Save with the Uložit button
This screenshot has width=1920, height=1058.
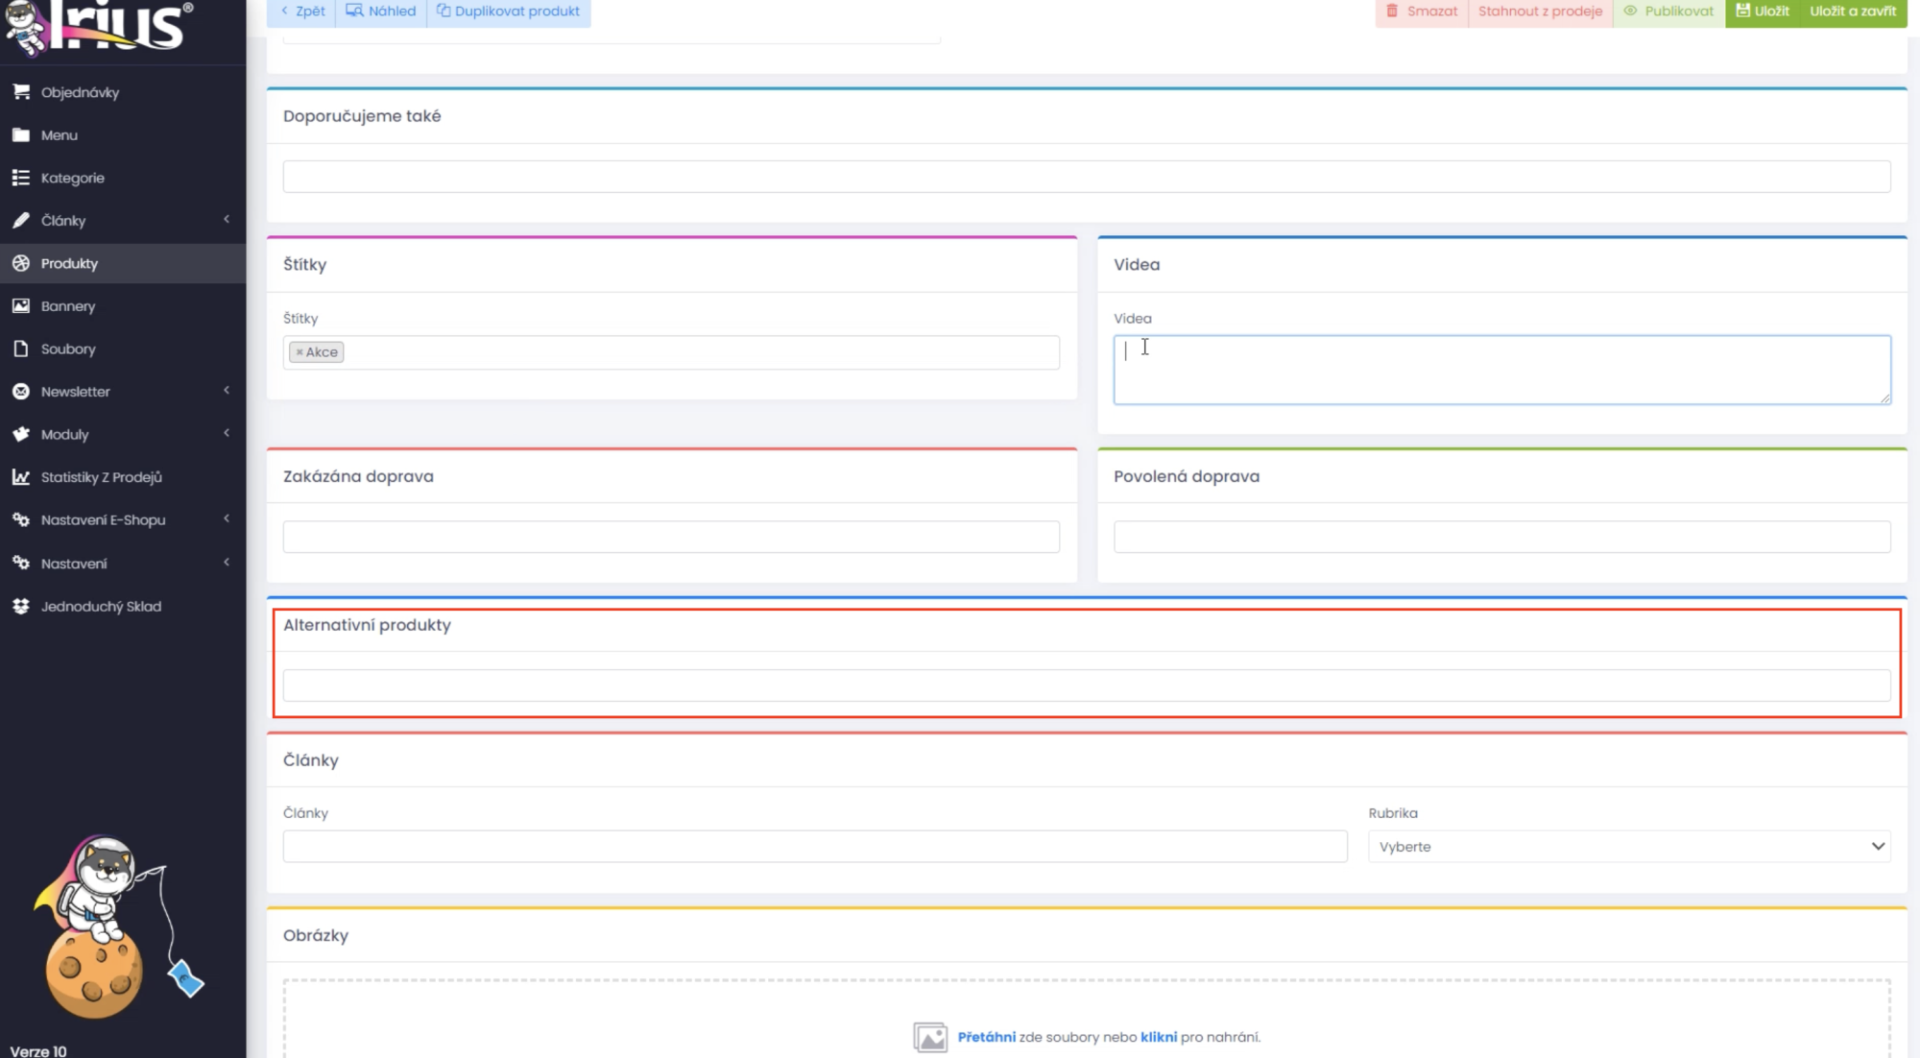pos(1762,12)
